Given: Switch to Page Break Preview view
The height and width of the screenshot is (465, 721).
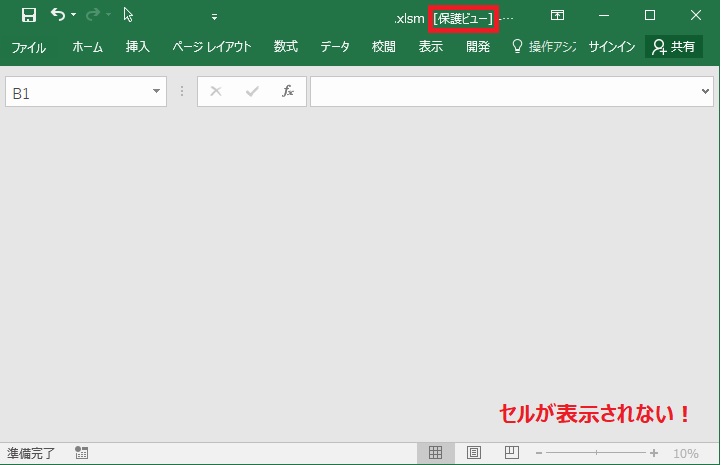Looking at the screenshot, I should [x=511, y=453].
